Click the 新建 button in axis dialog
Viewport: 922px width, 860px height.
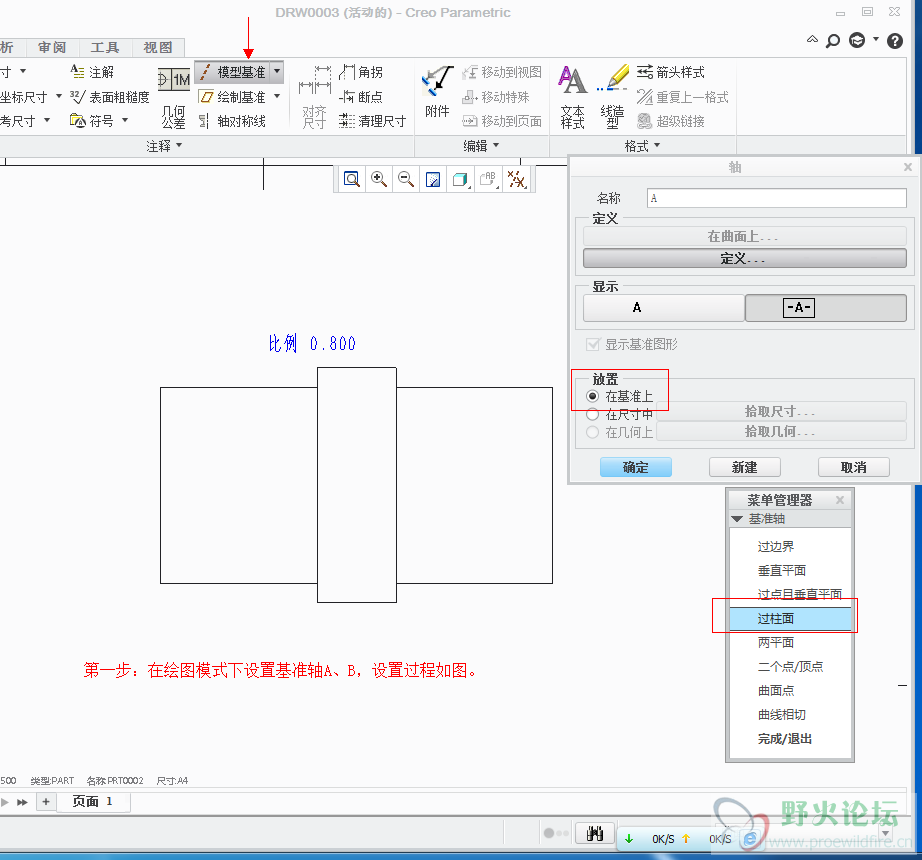[744, 467]
